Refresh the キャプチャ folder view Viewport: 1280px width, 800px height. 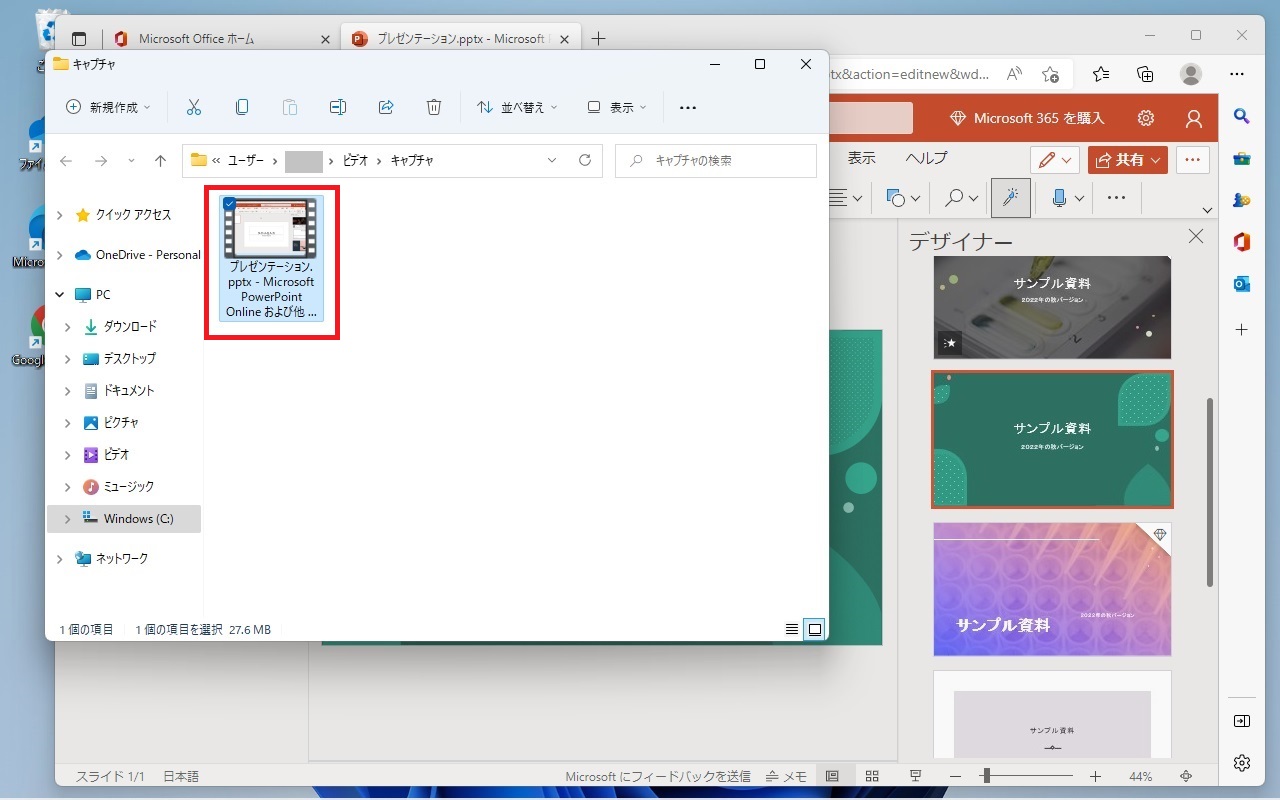pos(585,160)
